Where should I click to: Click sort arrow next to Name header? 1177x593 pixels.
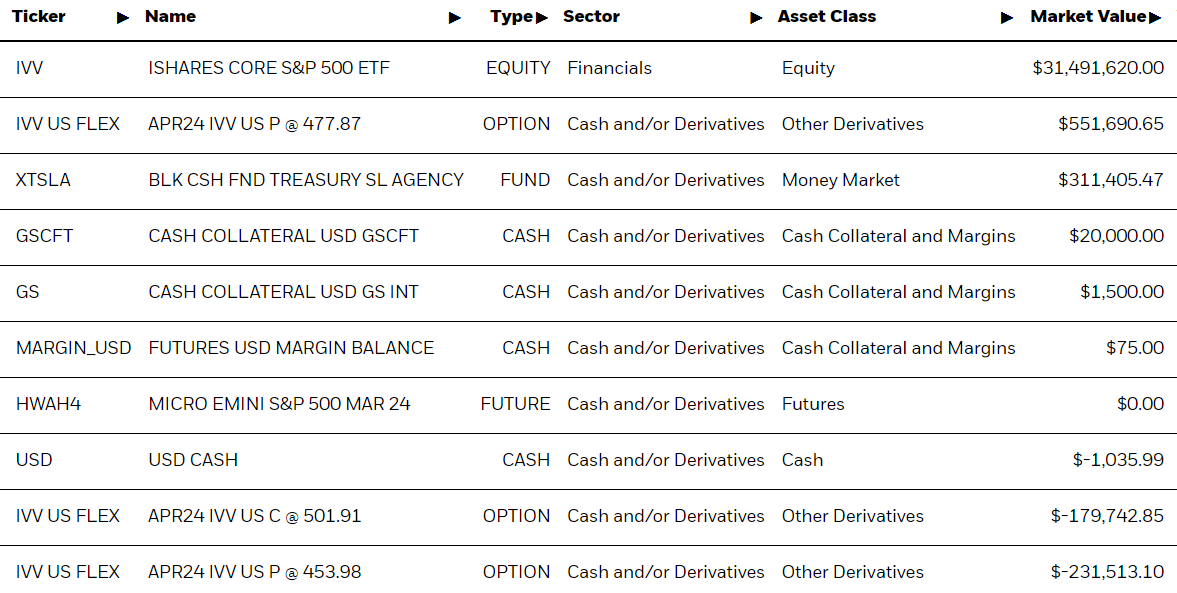(455, 18)
